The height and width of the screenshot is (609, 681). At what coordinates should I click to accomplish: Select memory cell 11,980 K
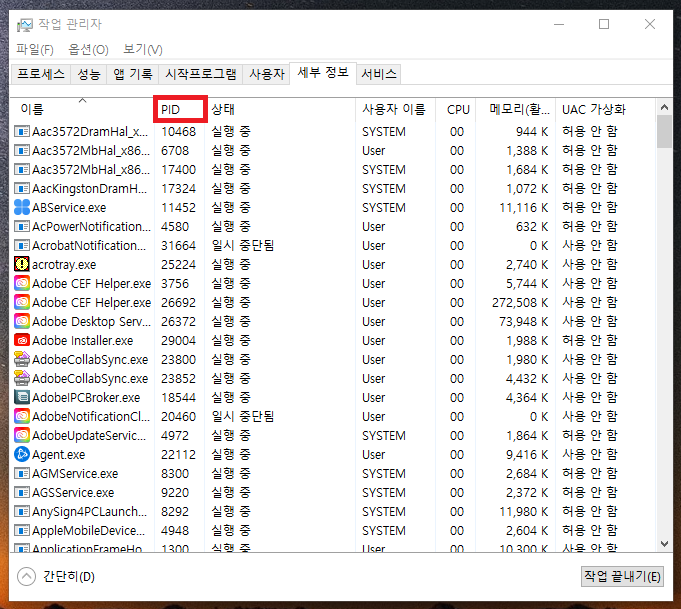point(523,512)
